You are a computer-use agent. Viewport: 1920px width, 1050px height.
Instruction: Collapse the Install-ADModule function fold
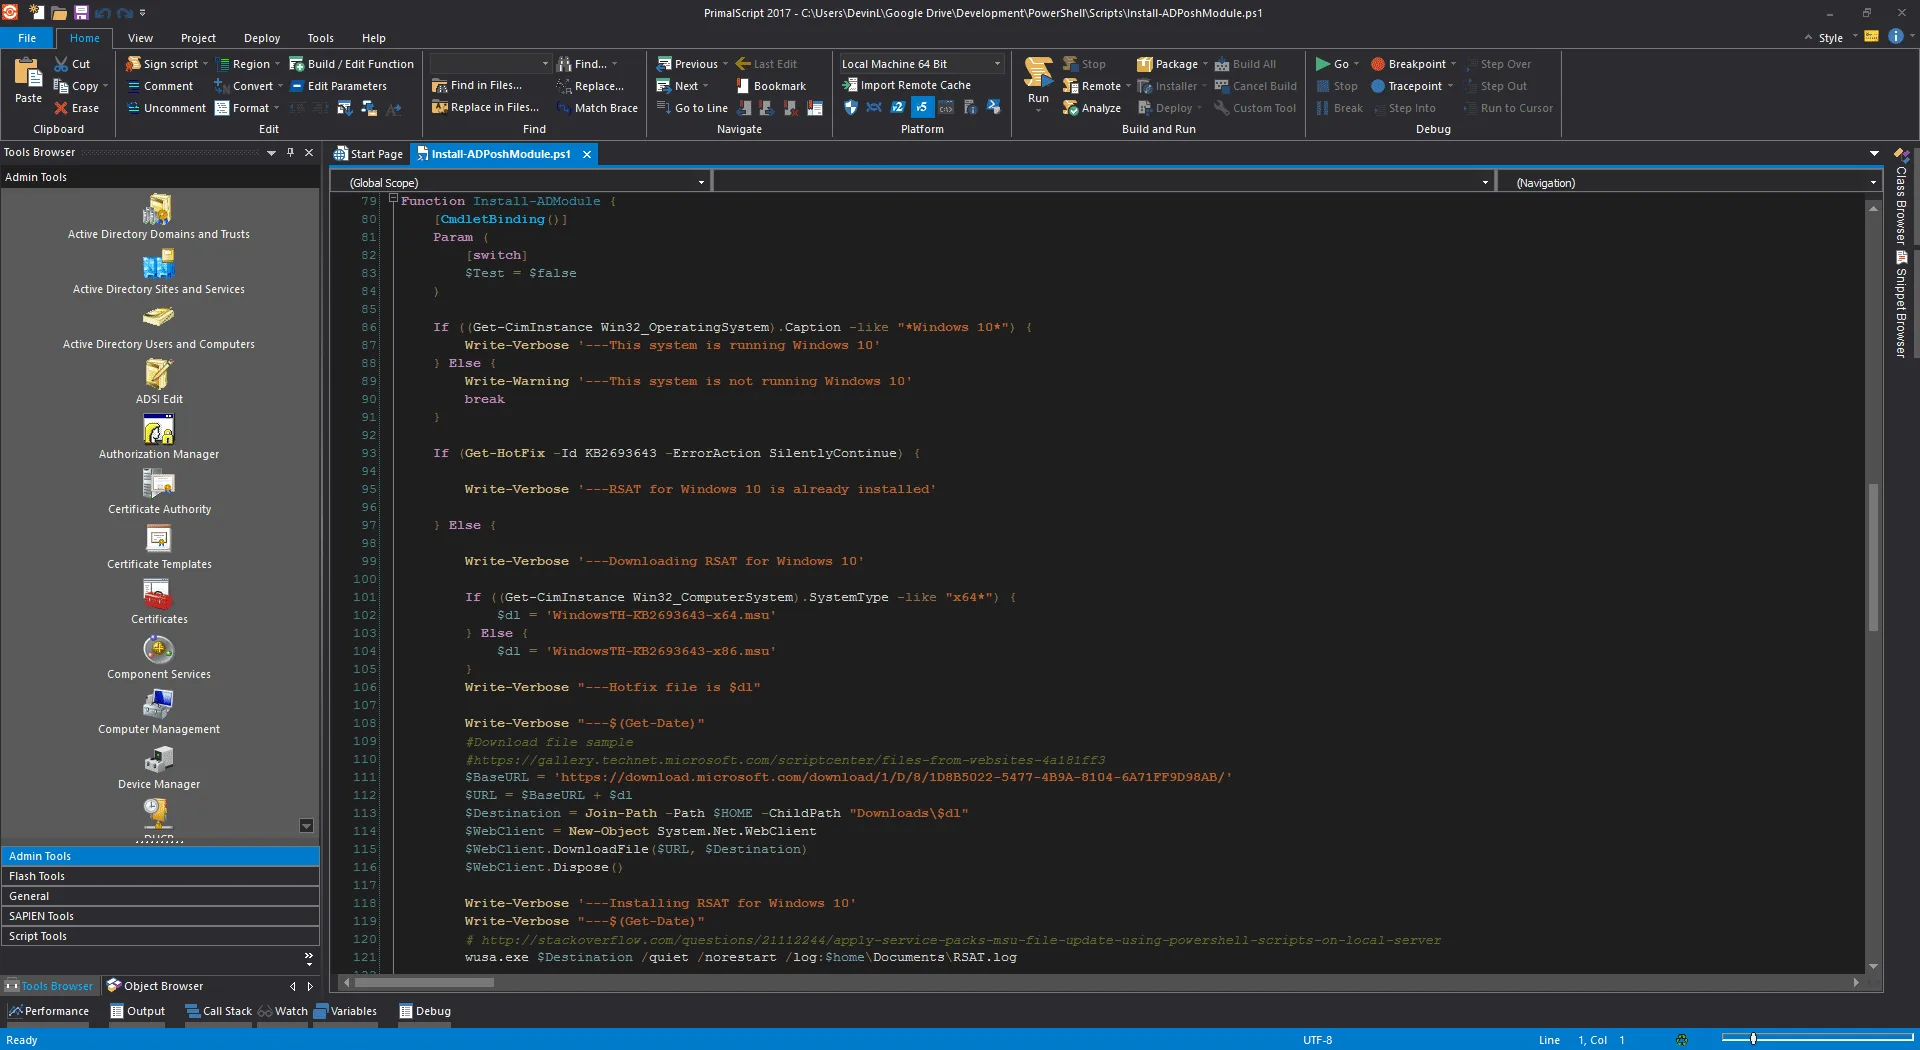393,200
